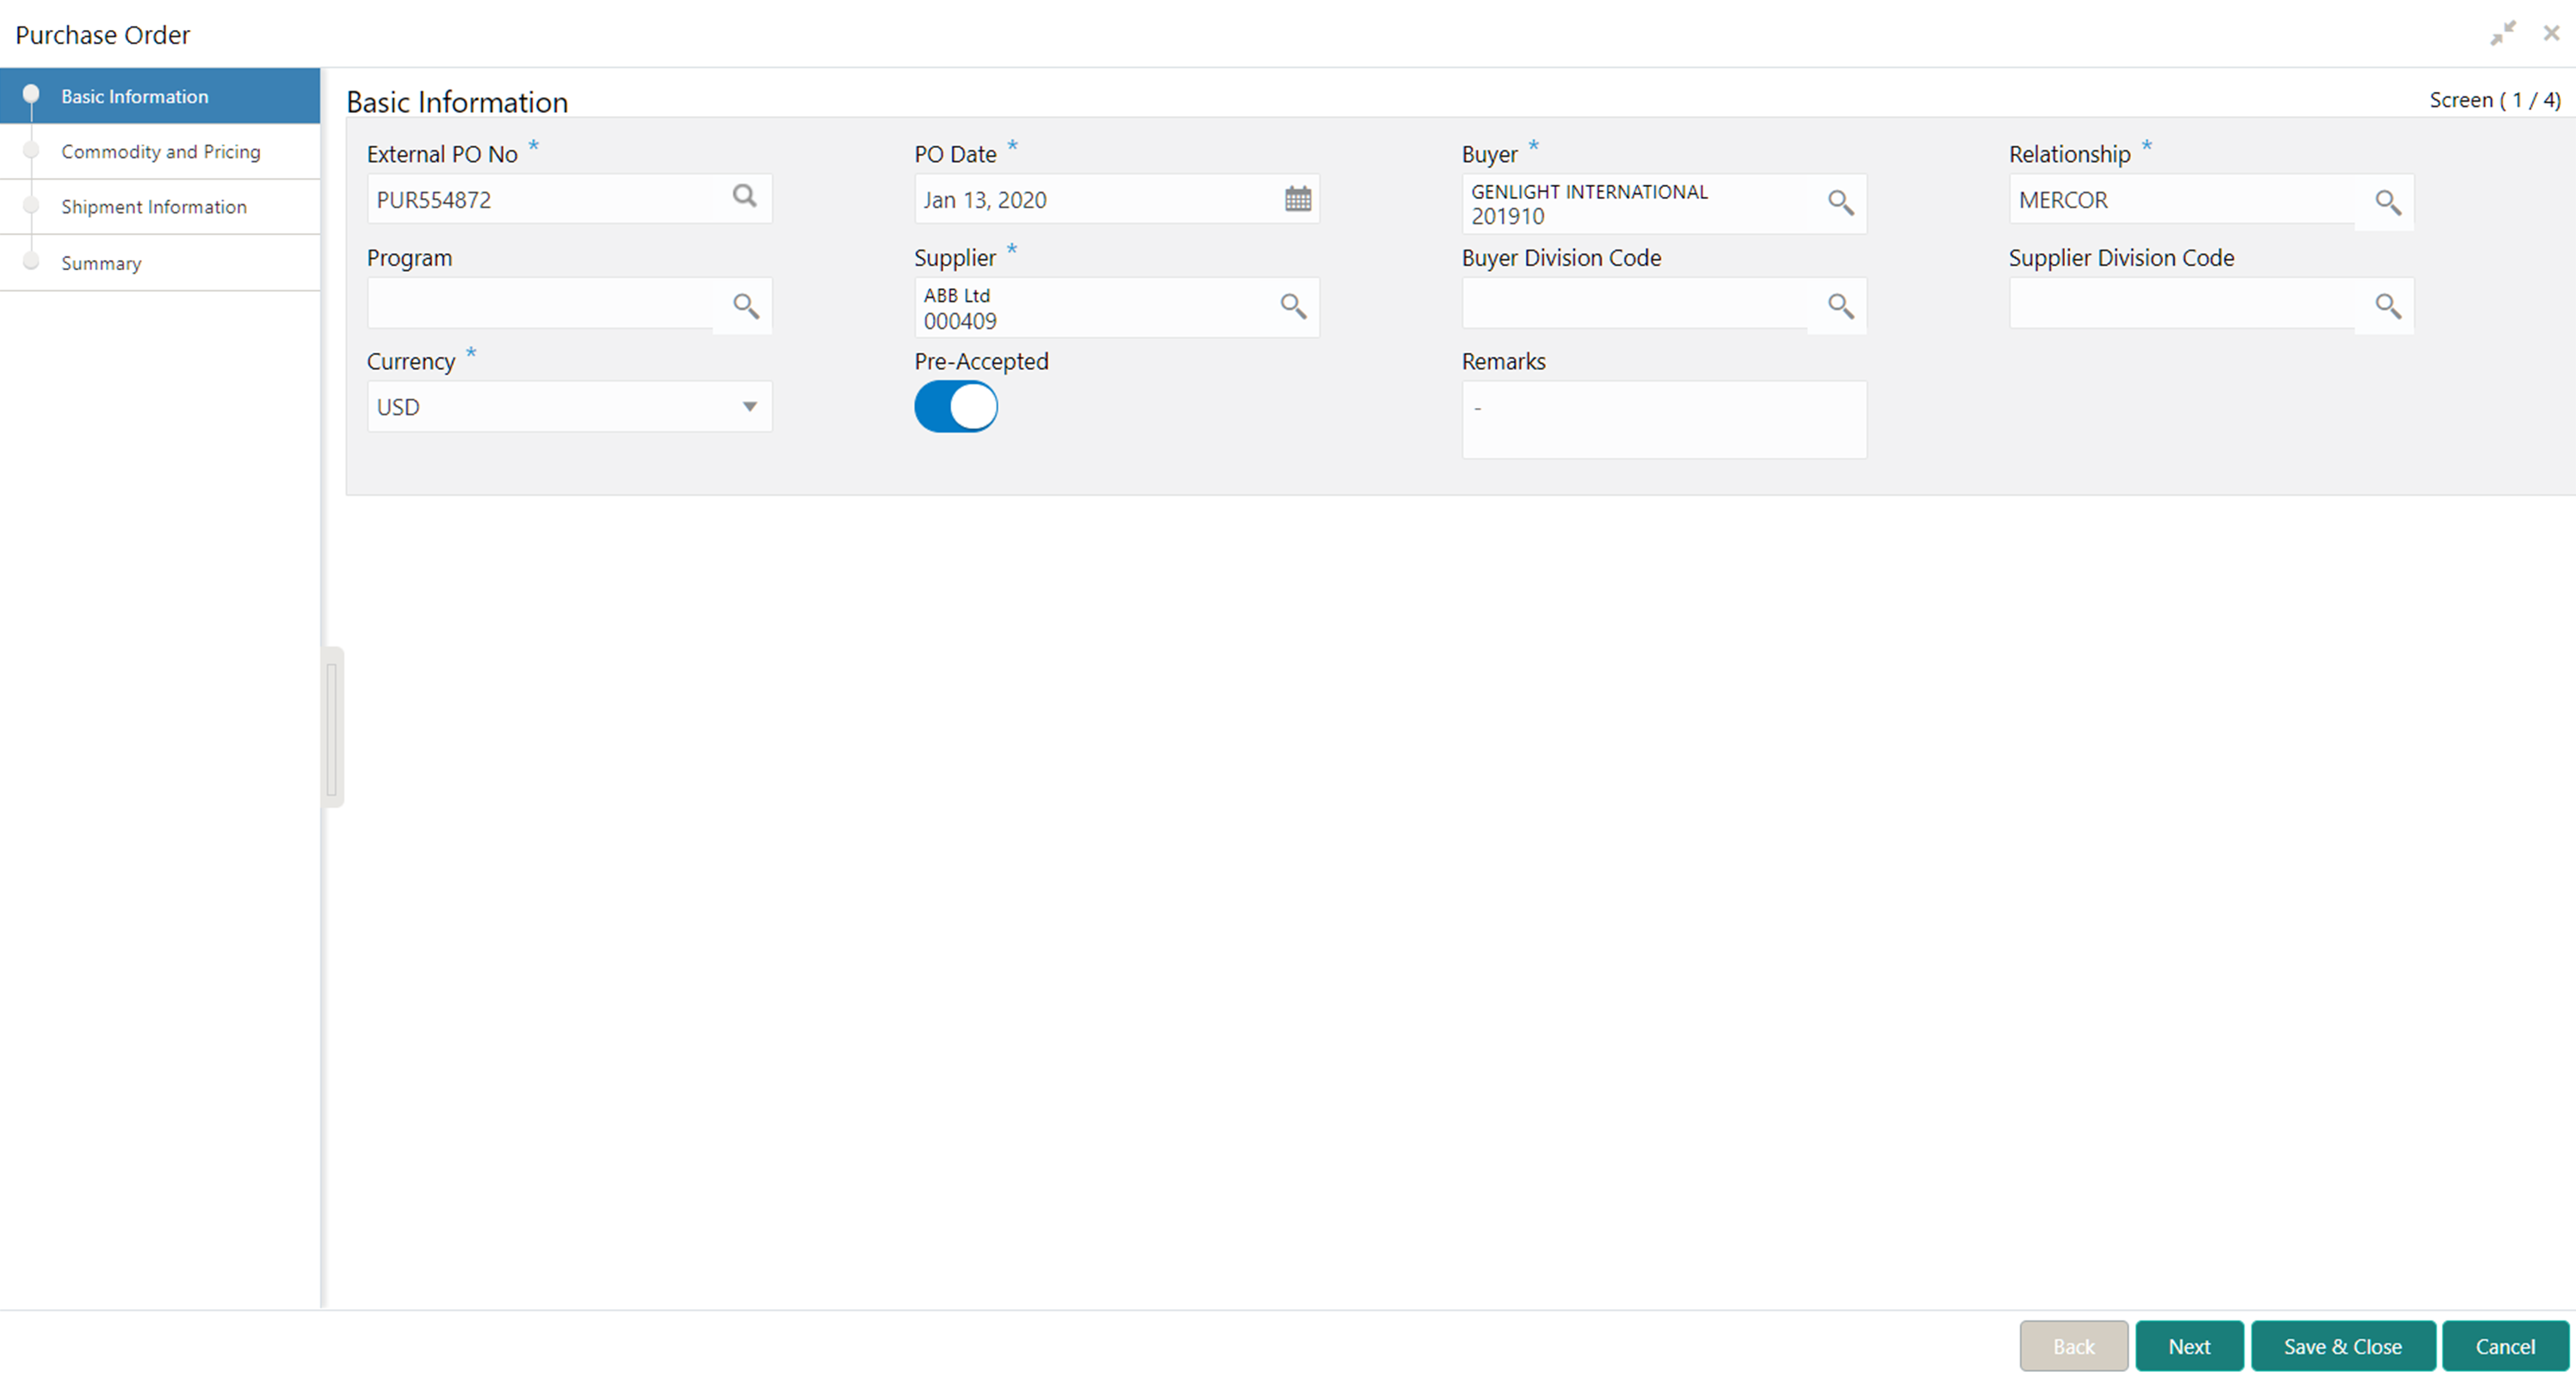Toggle the Pre-Accepted switch off

(955, 405)
